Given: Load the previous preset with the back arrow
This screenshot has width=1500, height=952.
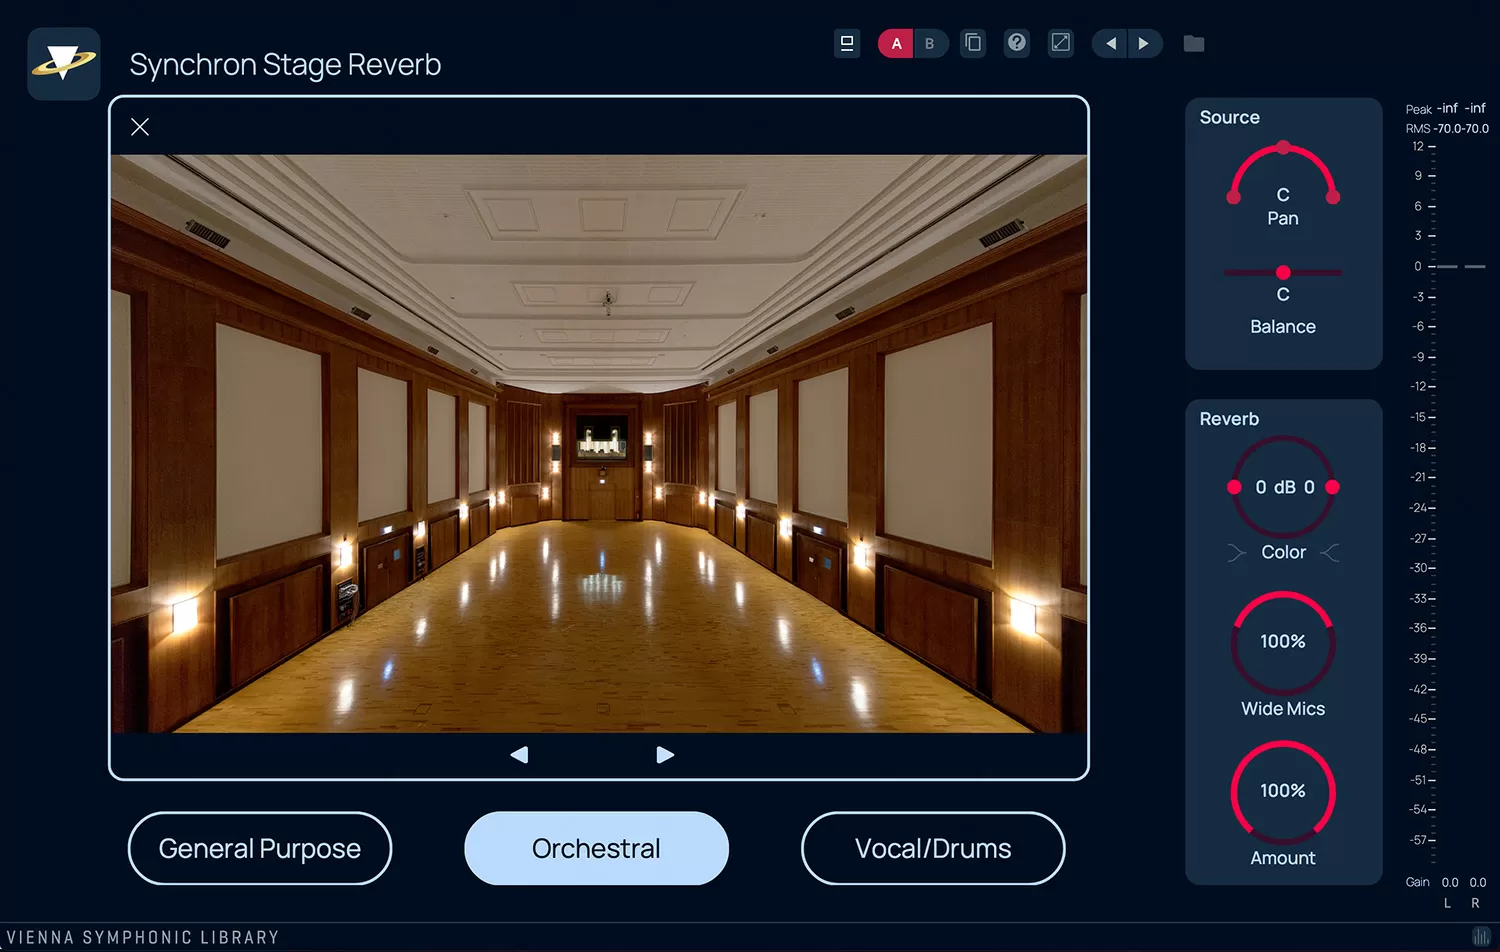Looking at the screenshot, I should coord(1109,43).
